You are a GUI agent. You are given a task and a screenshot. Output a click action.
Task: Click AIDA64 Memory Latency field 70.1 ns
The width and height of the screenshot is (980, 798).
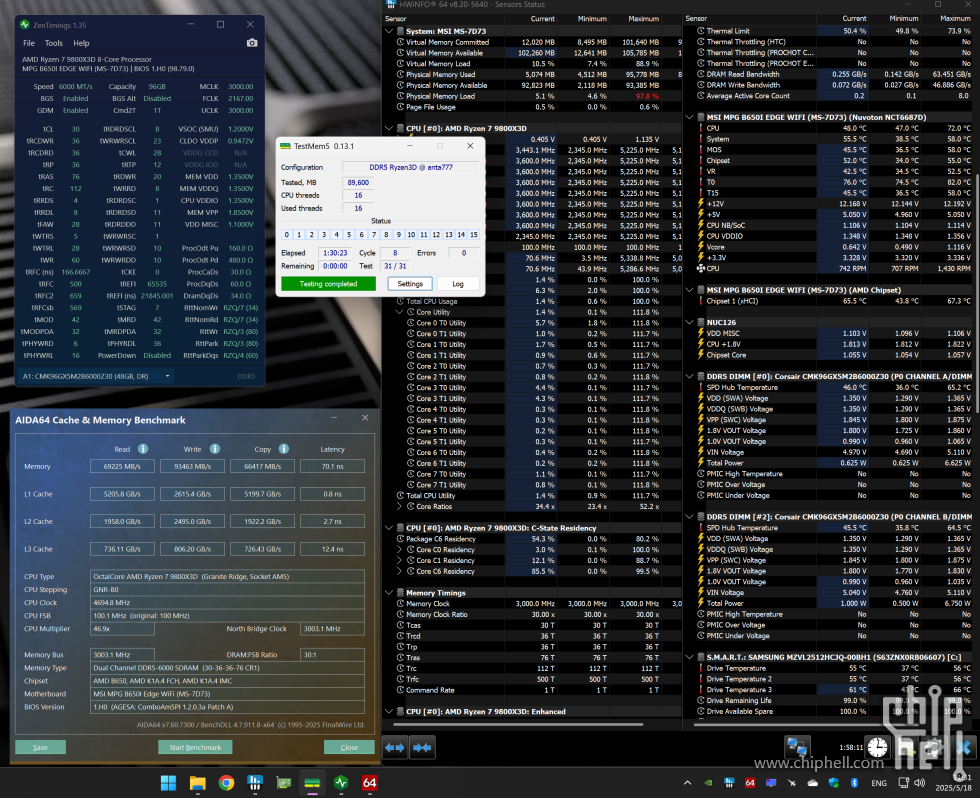click(332, 466)
